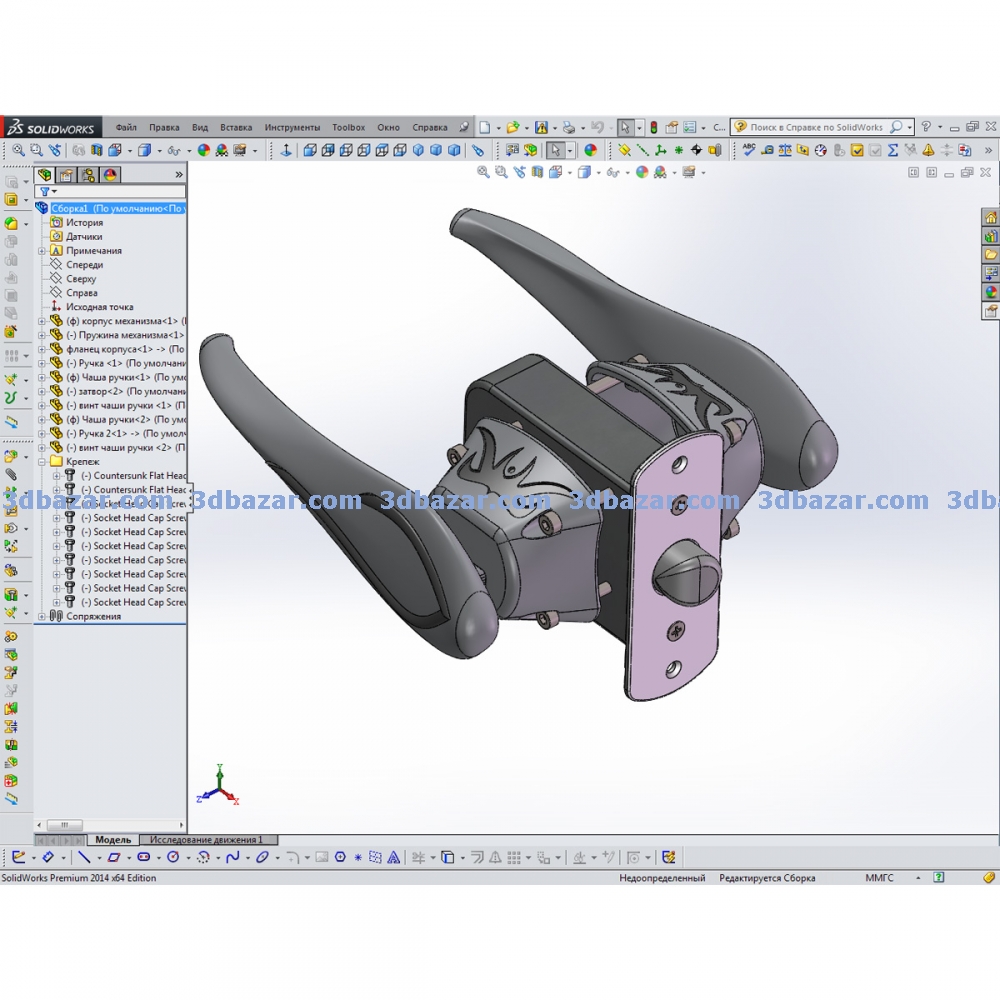Viewport: 1000px width, 1000px height.
Task: Select the Спереди plane in tree
Action: (x=84, y=265)
